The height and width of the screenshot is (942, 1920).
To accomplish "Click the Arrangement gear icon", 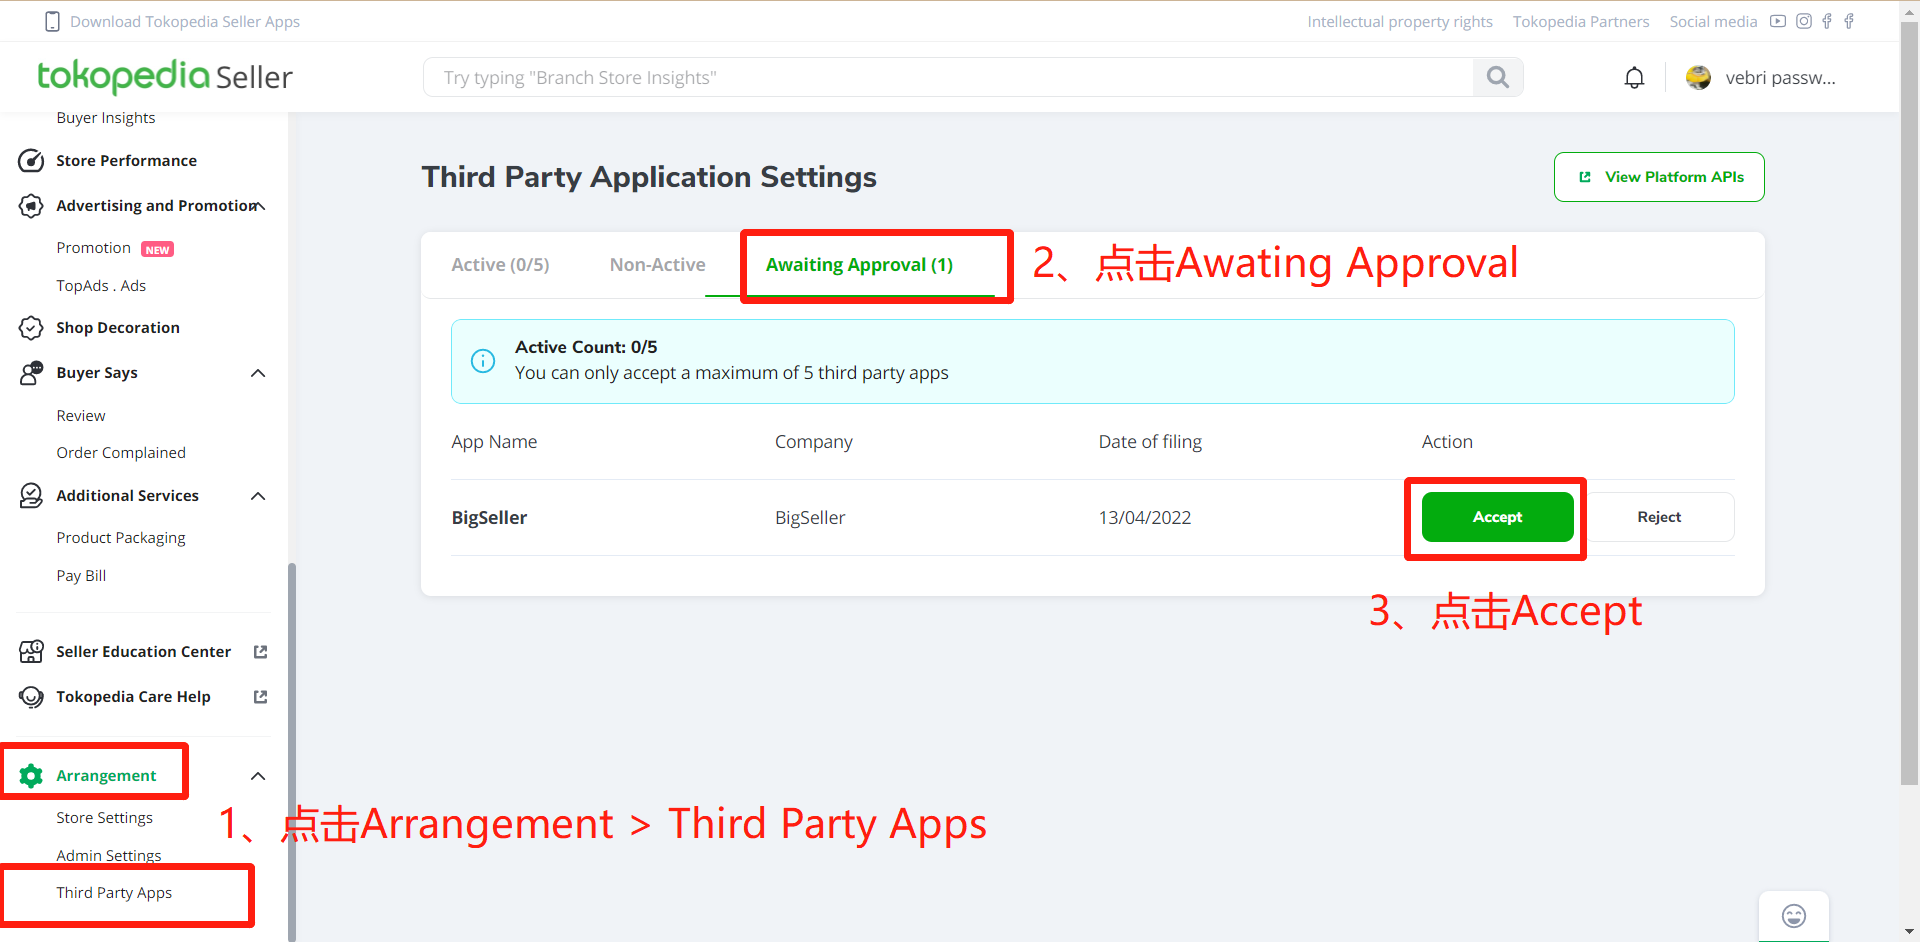I will (x=31, y=776).
